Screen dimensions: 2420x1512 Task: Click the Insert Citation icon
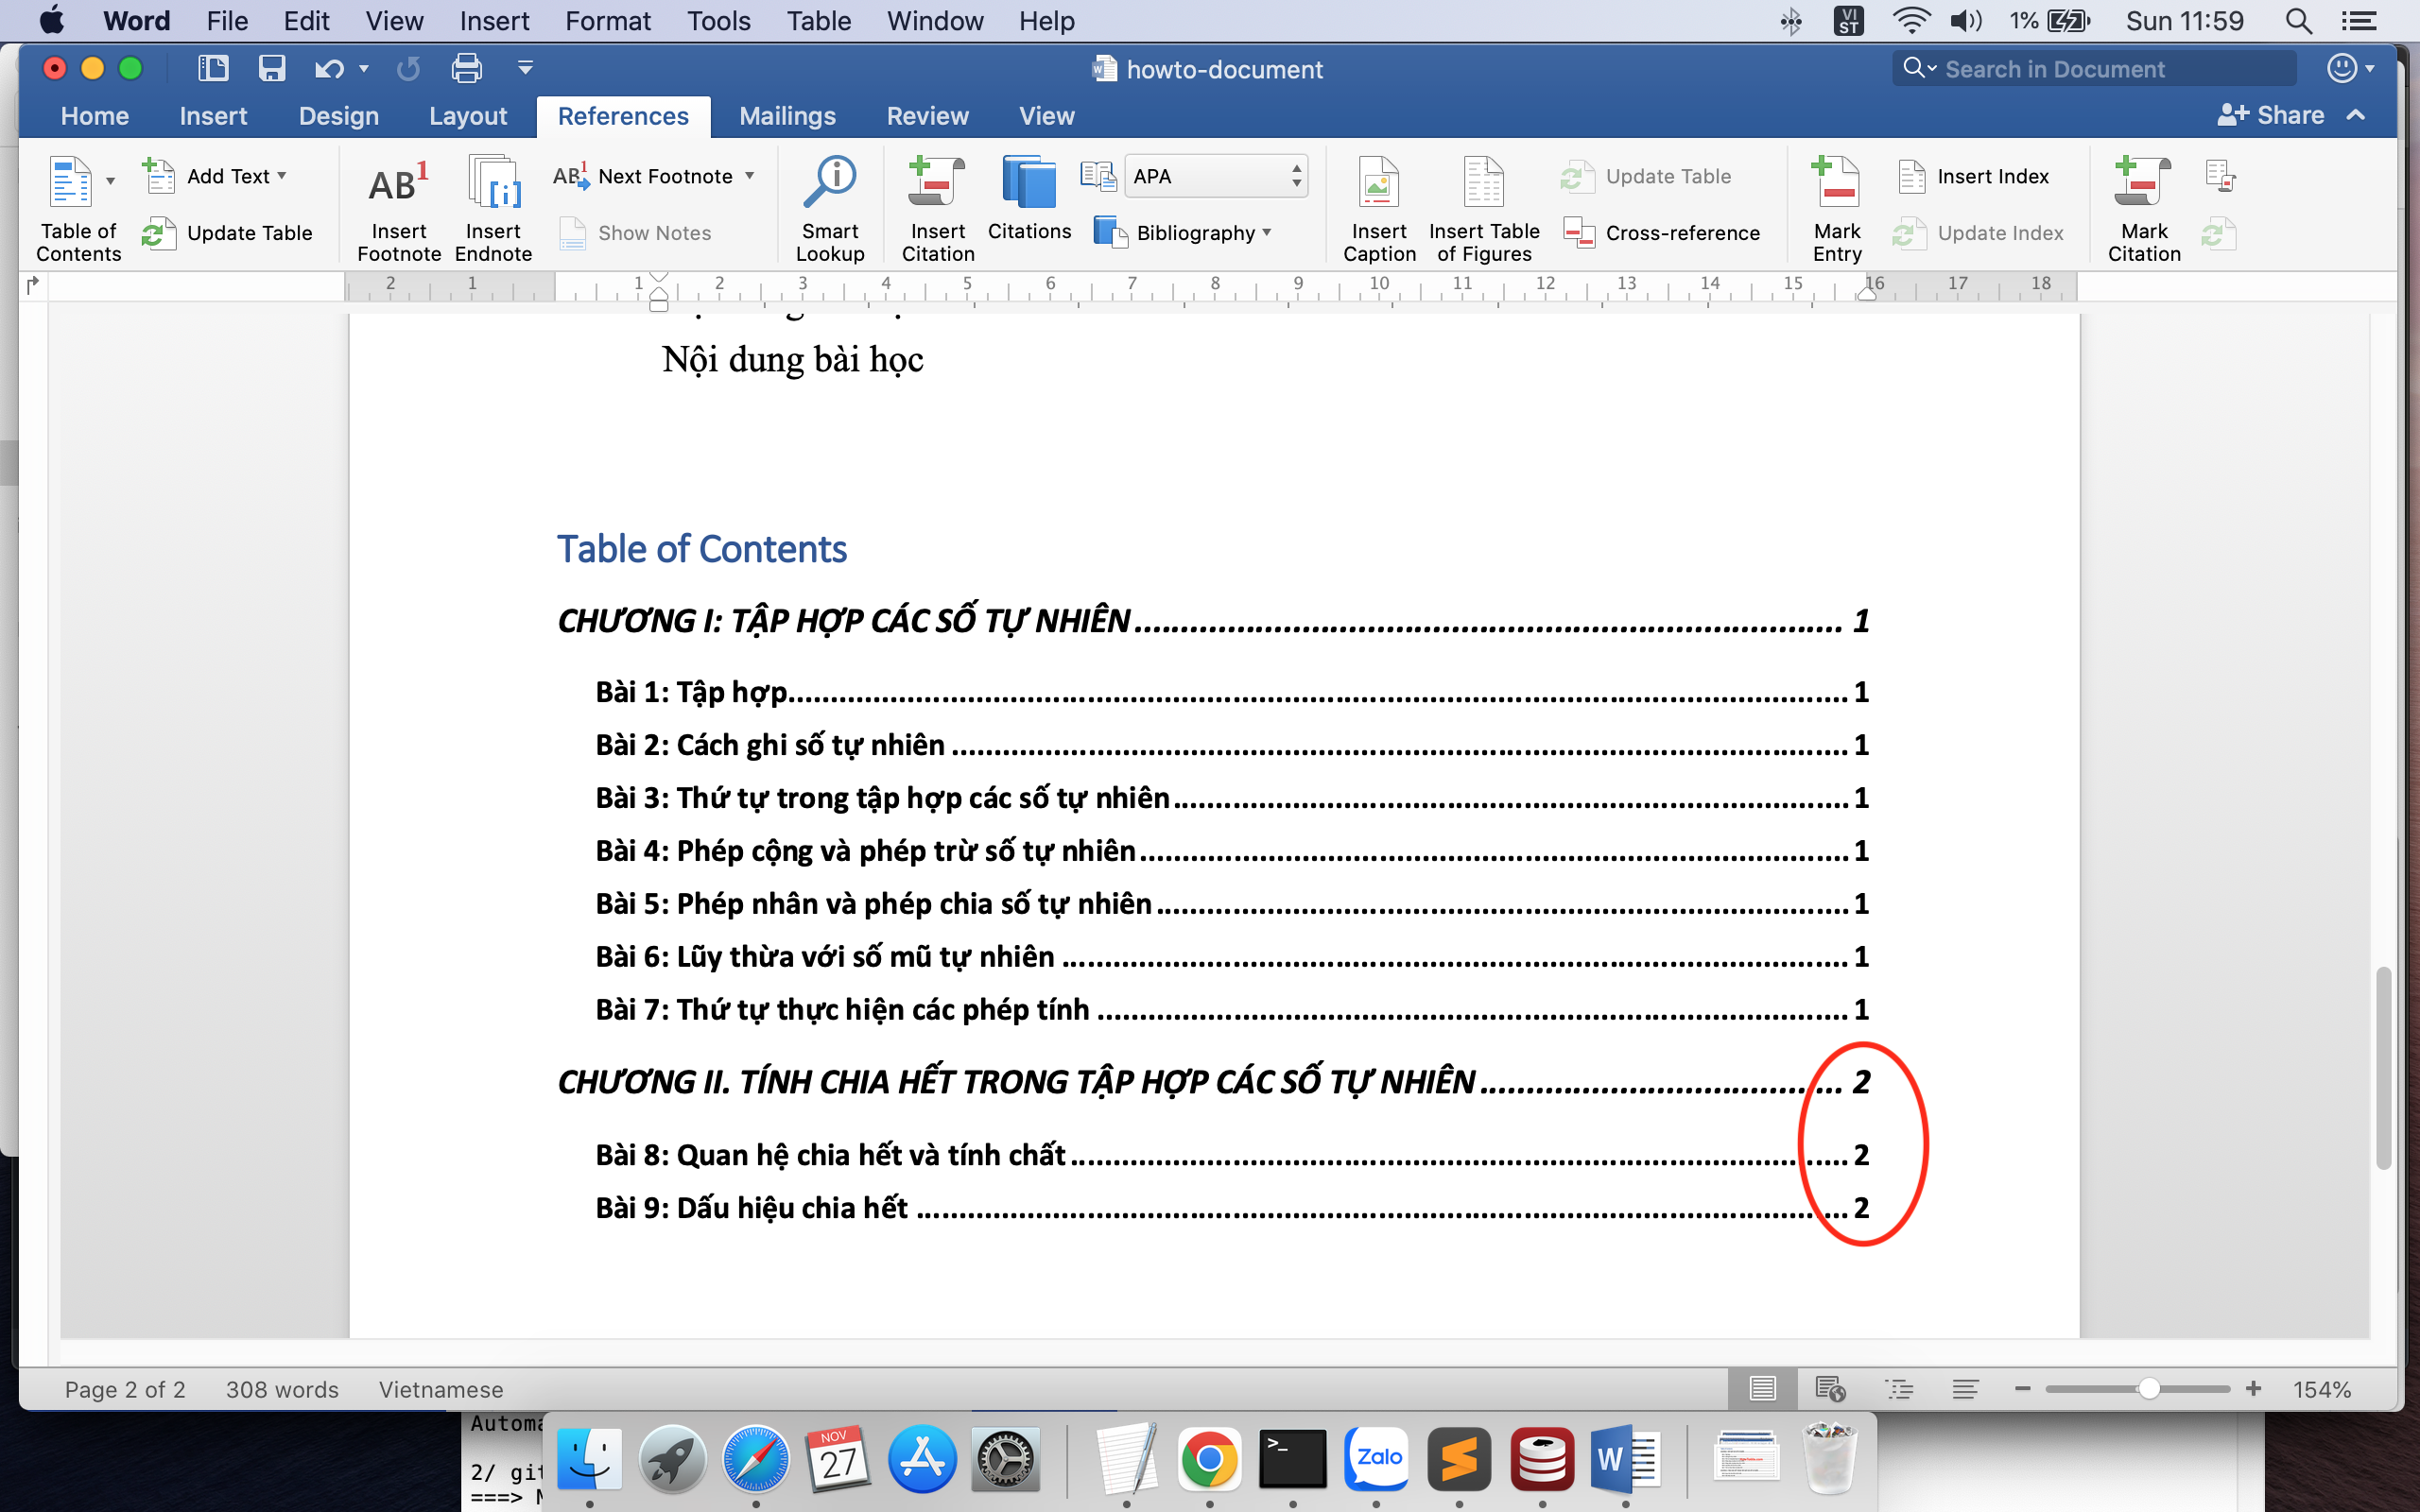(x=936, y=183)
